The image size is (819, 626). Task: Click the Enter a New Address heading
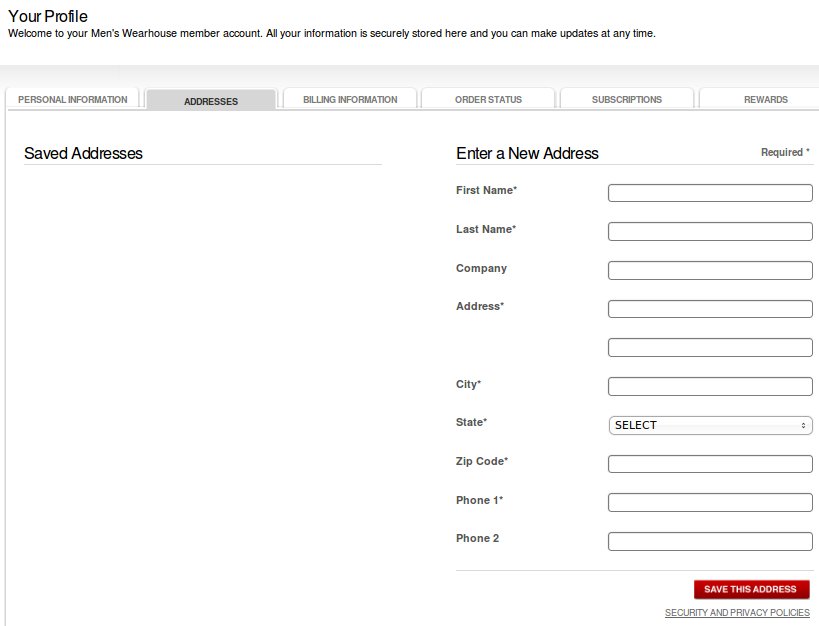click(x=527, y=153)
